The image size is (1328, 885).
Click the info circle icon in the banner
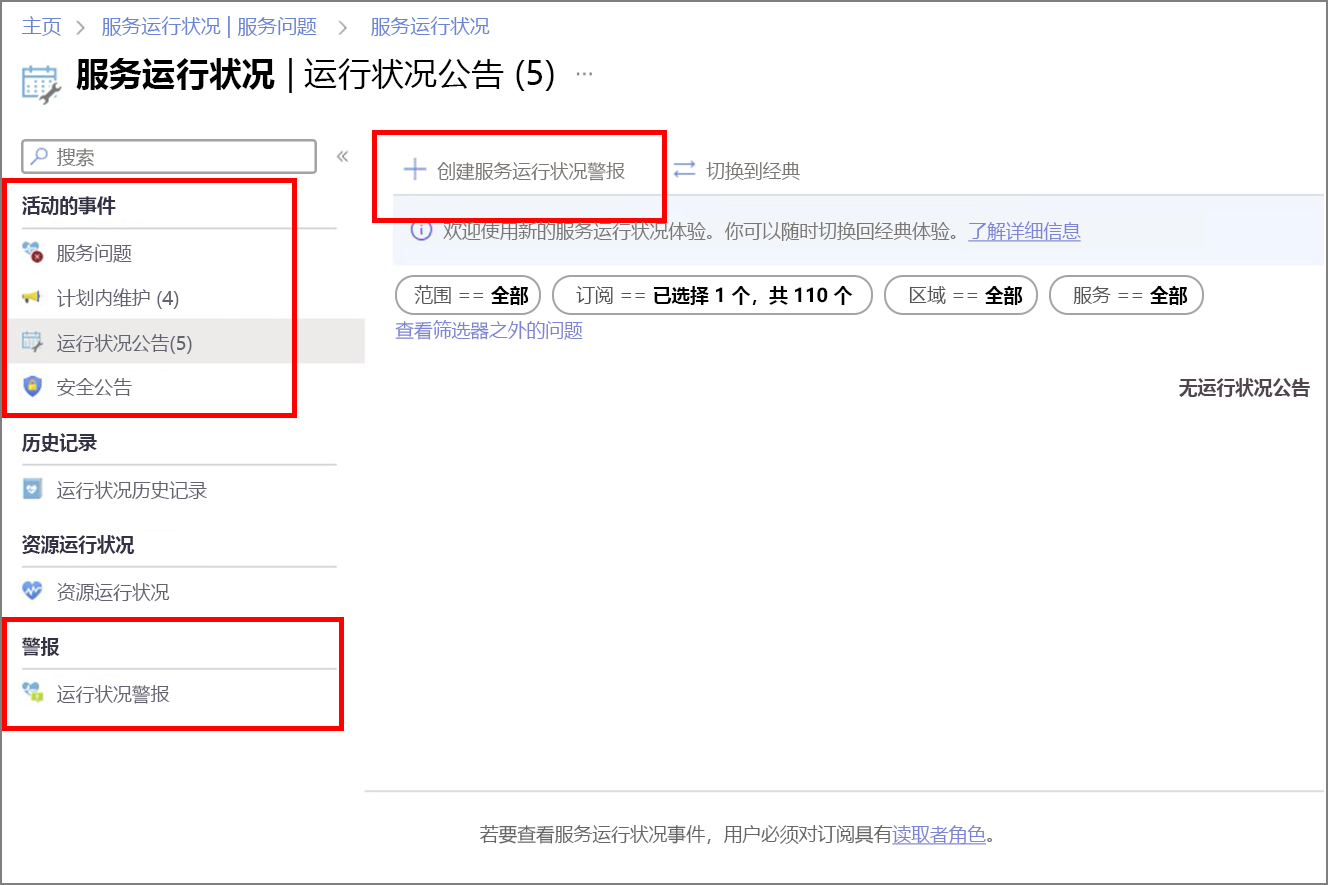pyautogui.click(x=422, y=231)
